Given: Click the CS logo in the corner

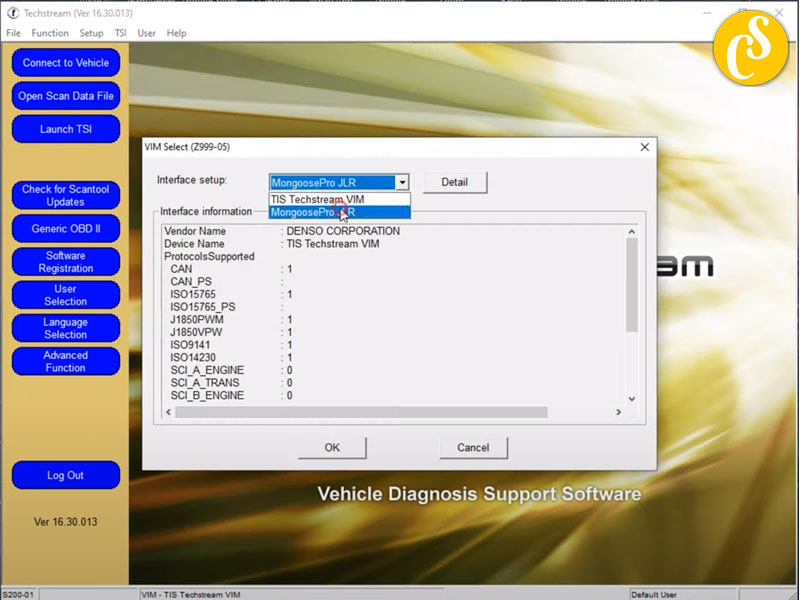Looking at the screenshot, I should [753, 48].
